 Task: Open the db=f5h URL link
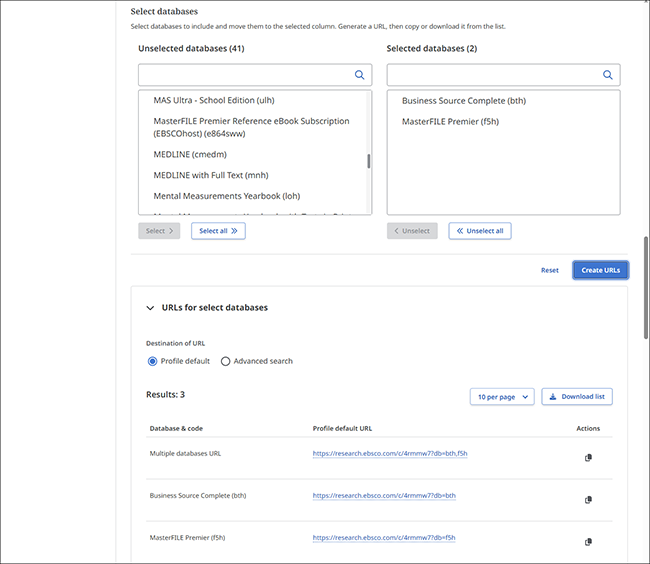(384, 537)
